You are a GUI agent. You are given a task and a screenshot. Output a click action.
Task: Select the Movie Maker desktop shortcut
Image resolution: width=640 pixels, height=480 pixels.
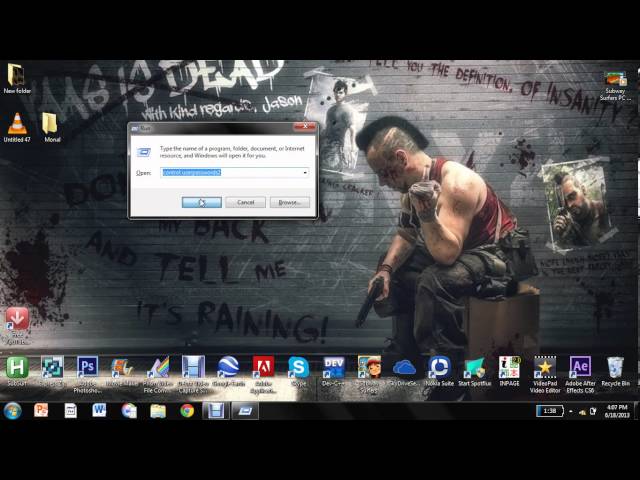click(x=122, y=371)
